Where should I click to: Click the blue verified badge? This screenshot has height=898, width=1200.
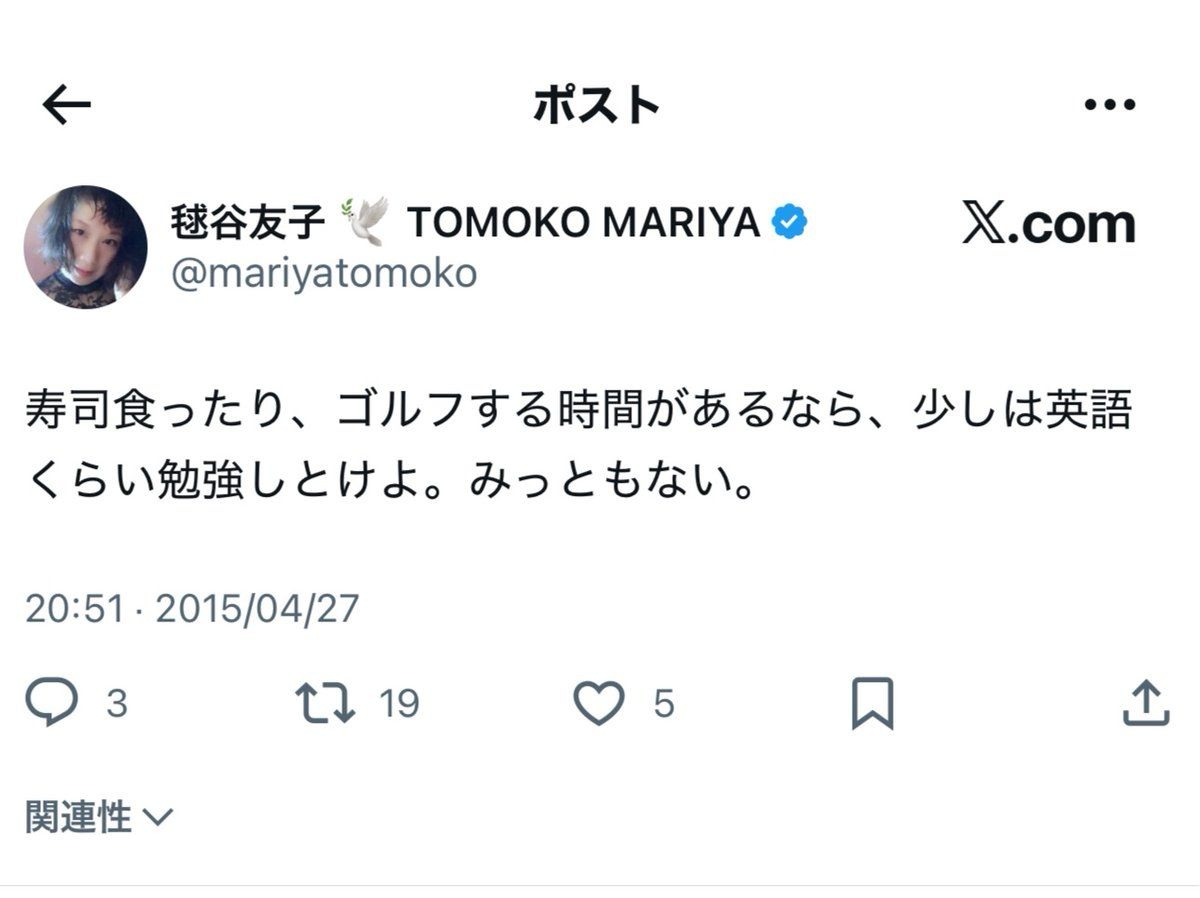point(789,222)
